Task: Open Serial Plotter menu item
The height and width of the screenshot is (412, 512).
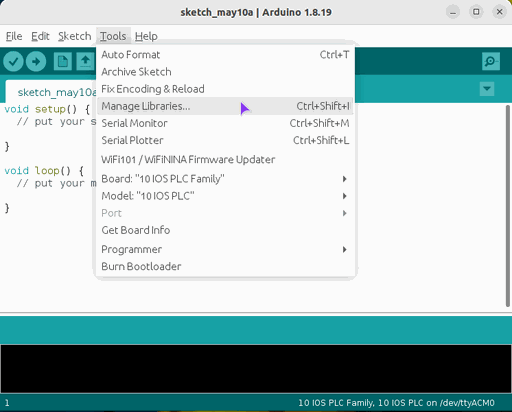Action: point(225,140)
